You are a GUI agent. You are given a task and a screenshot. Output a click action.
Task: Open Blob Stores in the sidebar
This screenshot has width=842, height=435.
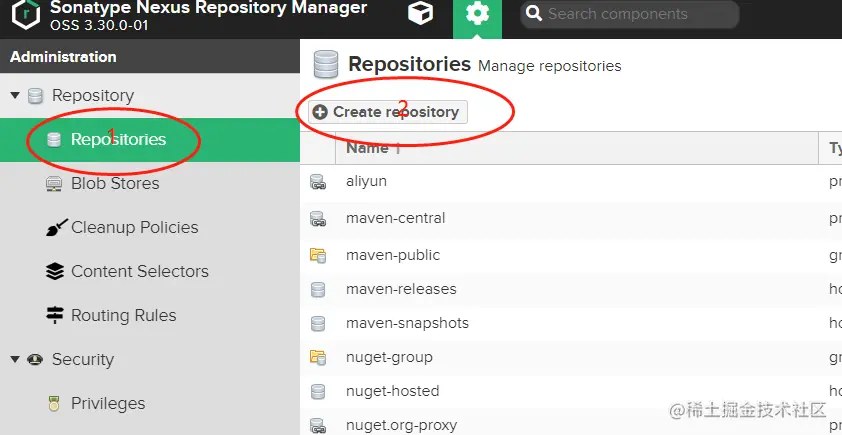point(115,184)
